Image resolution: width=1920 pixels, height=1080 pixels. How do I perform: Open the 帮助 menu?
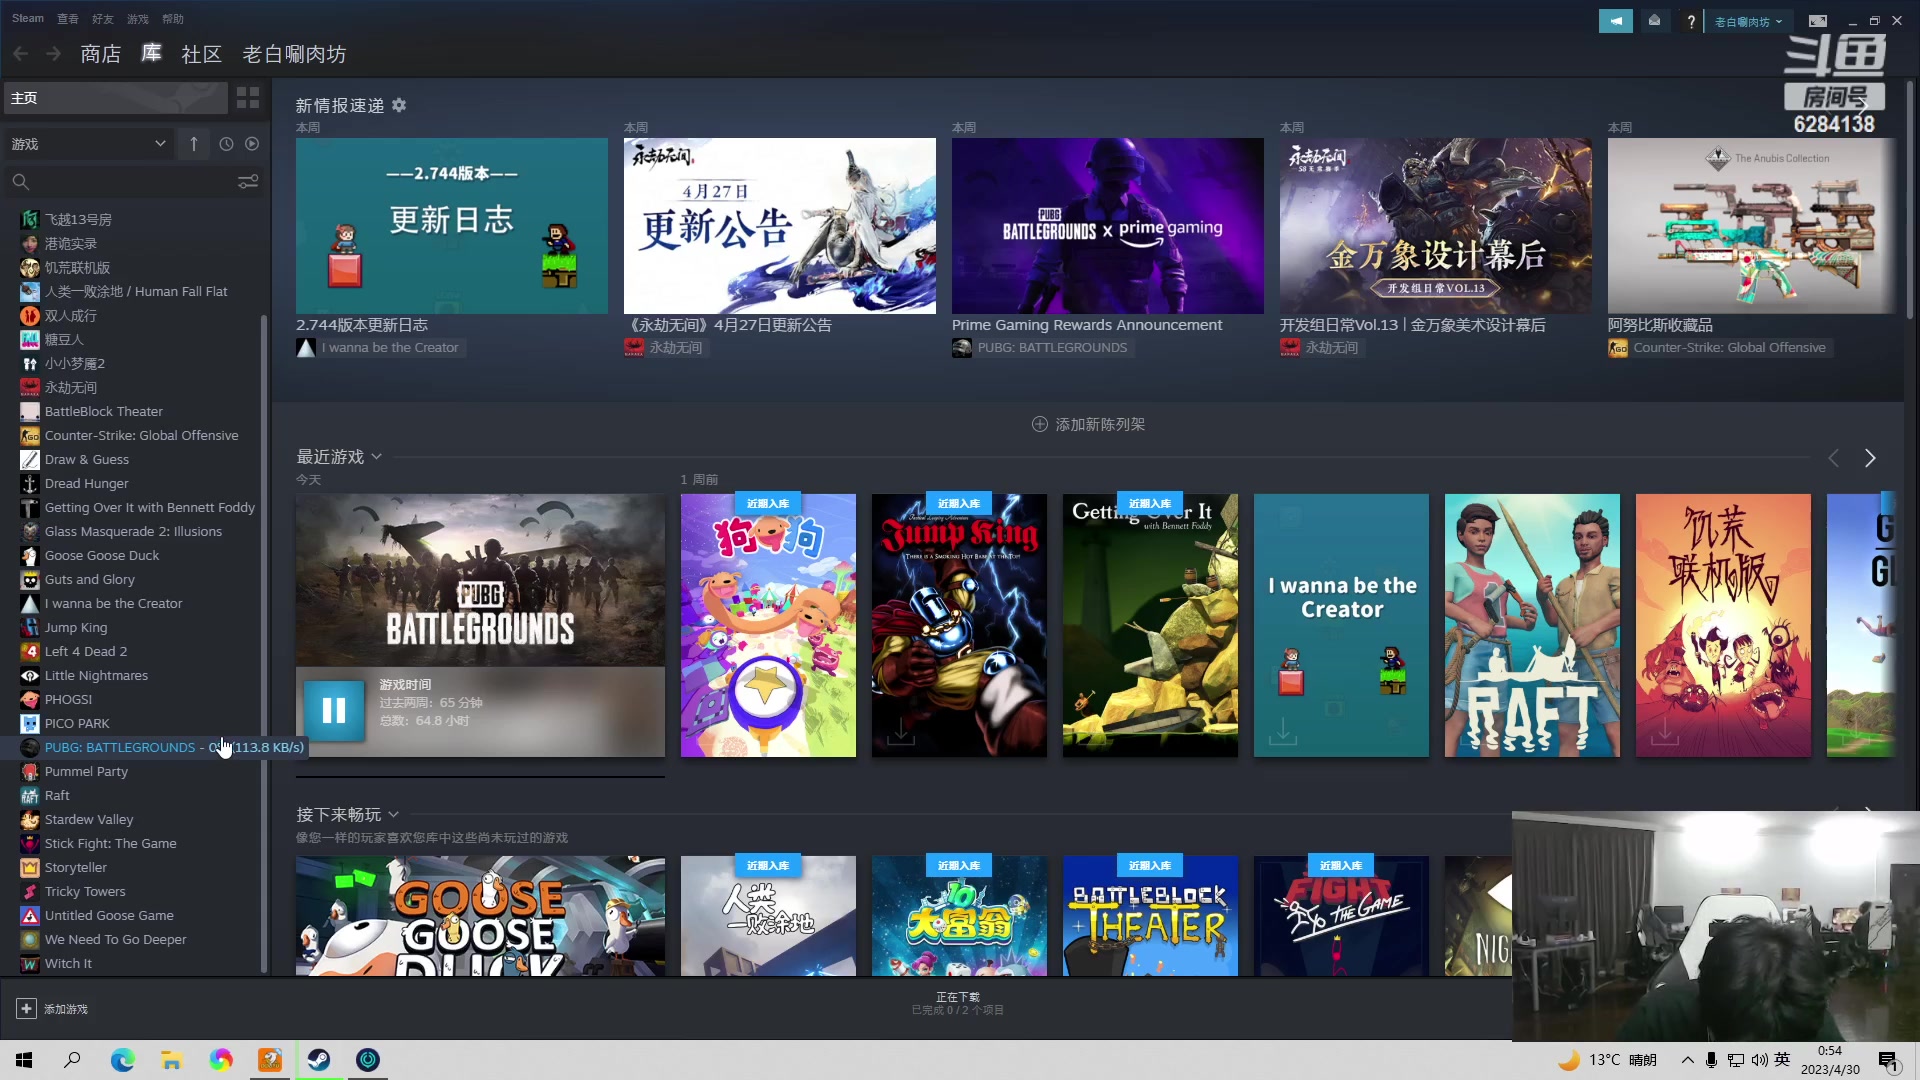(173, 18)
